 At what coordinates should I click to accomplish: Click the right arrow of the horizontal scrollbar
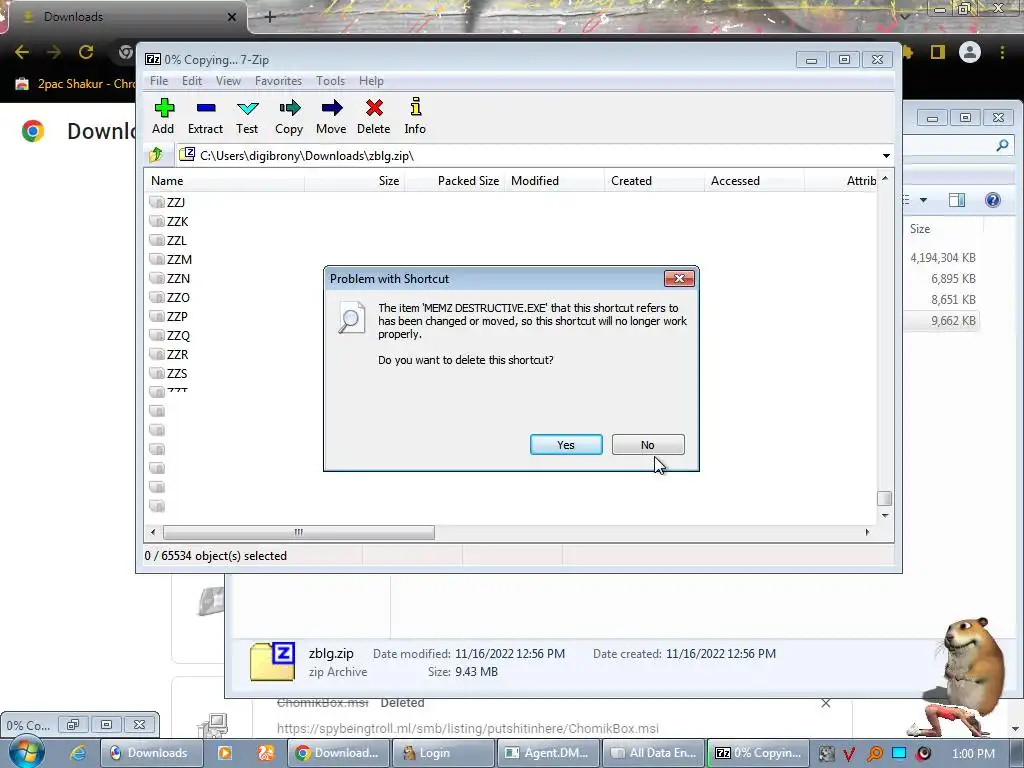(x=867, y=532)
